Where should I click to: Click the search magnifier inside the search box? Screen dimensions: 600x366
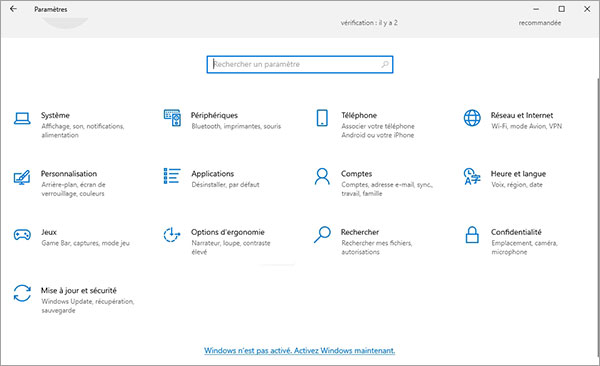(385, 64)
